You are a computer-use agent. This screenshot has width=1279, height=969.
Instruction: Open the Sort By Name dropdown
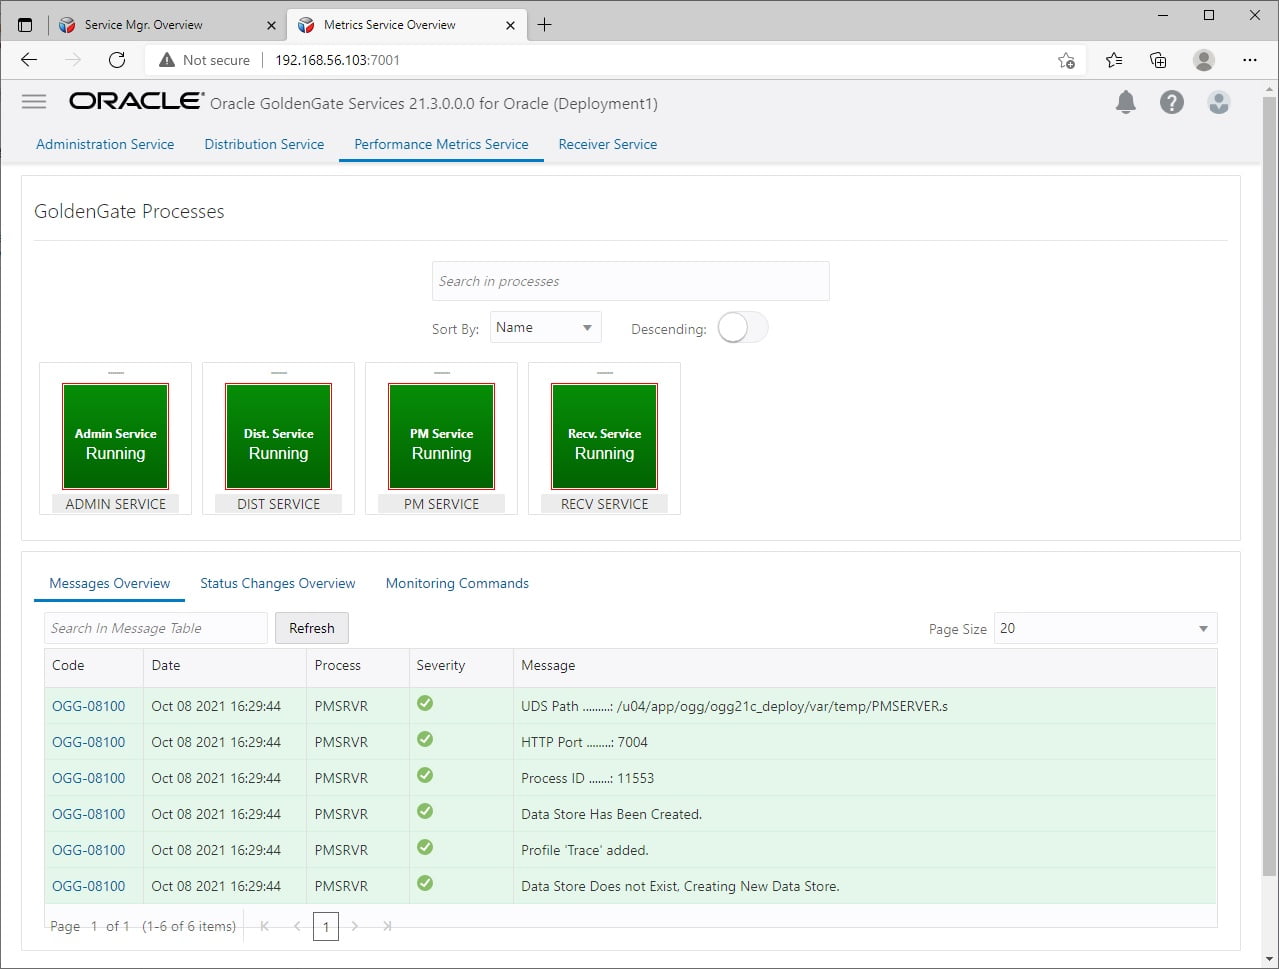[x=545, y=328]
